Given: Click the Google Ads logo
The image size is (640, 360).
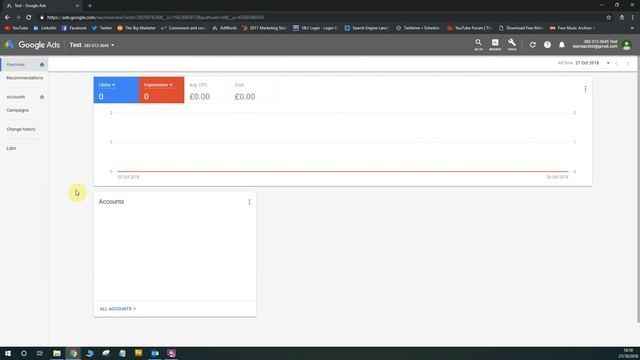Looking at the screenshot, I should pos(32,45).
